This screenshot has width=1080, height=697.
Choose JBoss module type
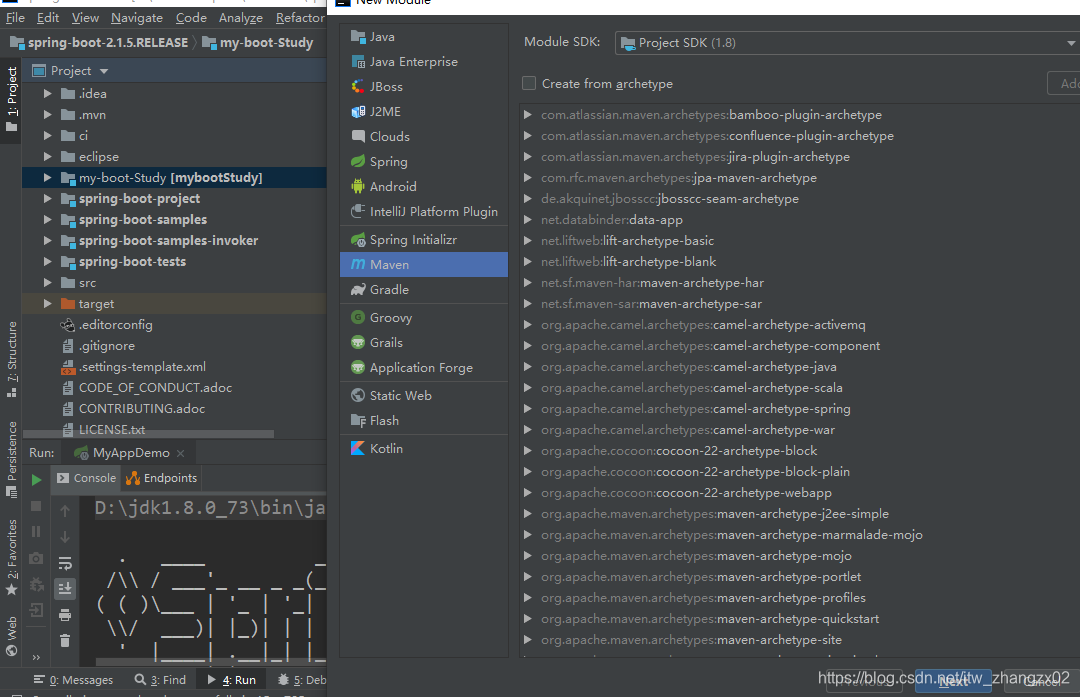pyautogui.click(x=424, y=87)
